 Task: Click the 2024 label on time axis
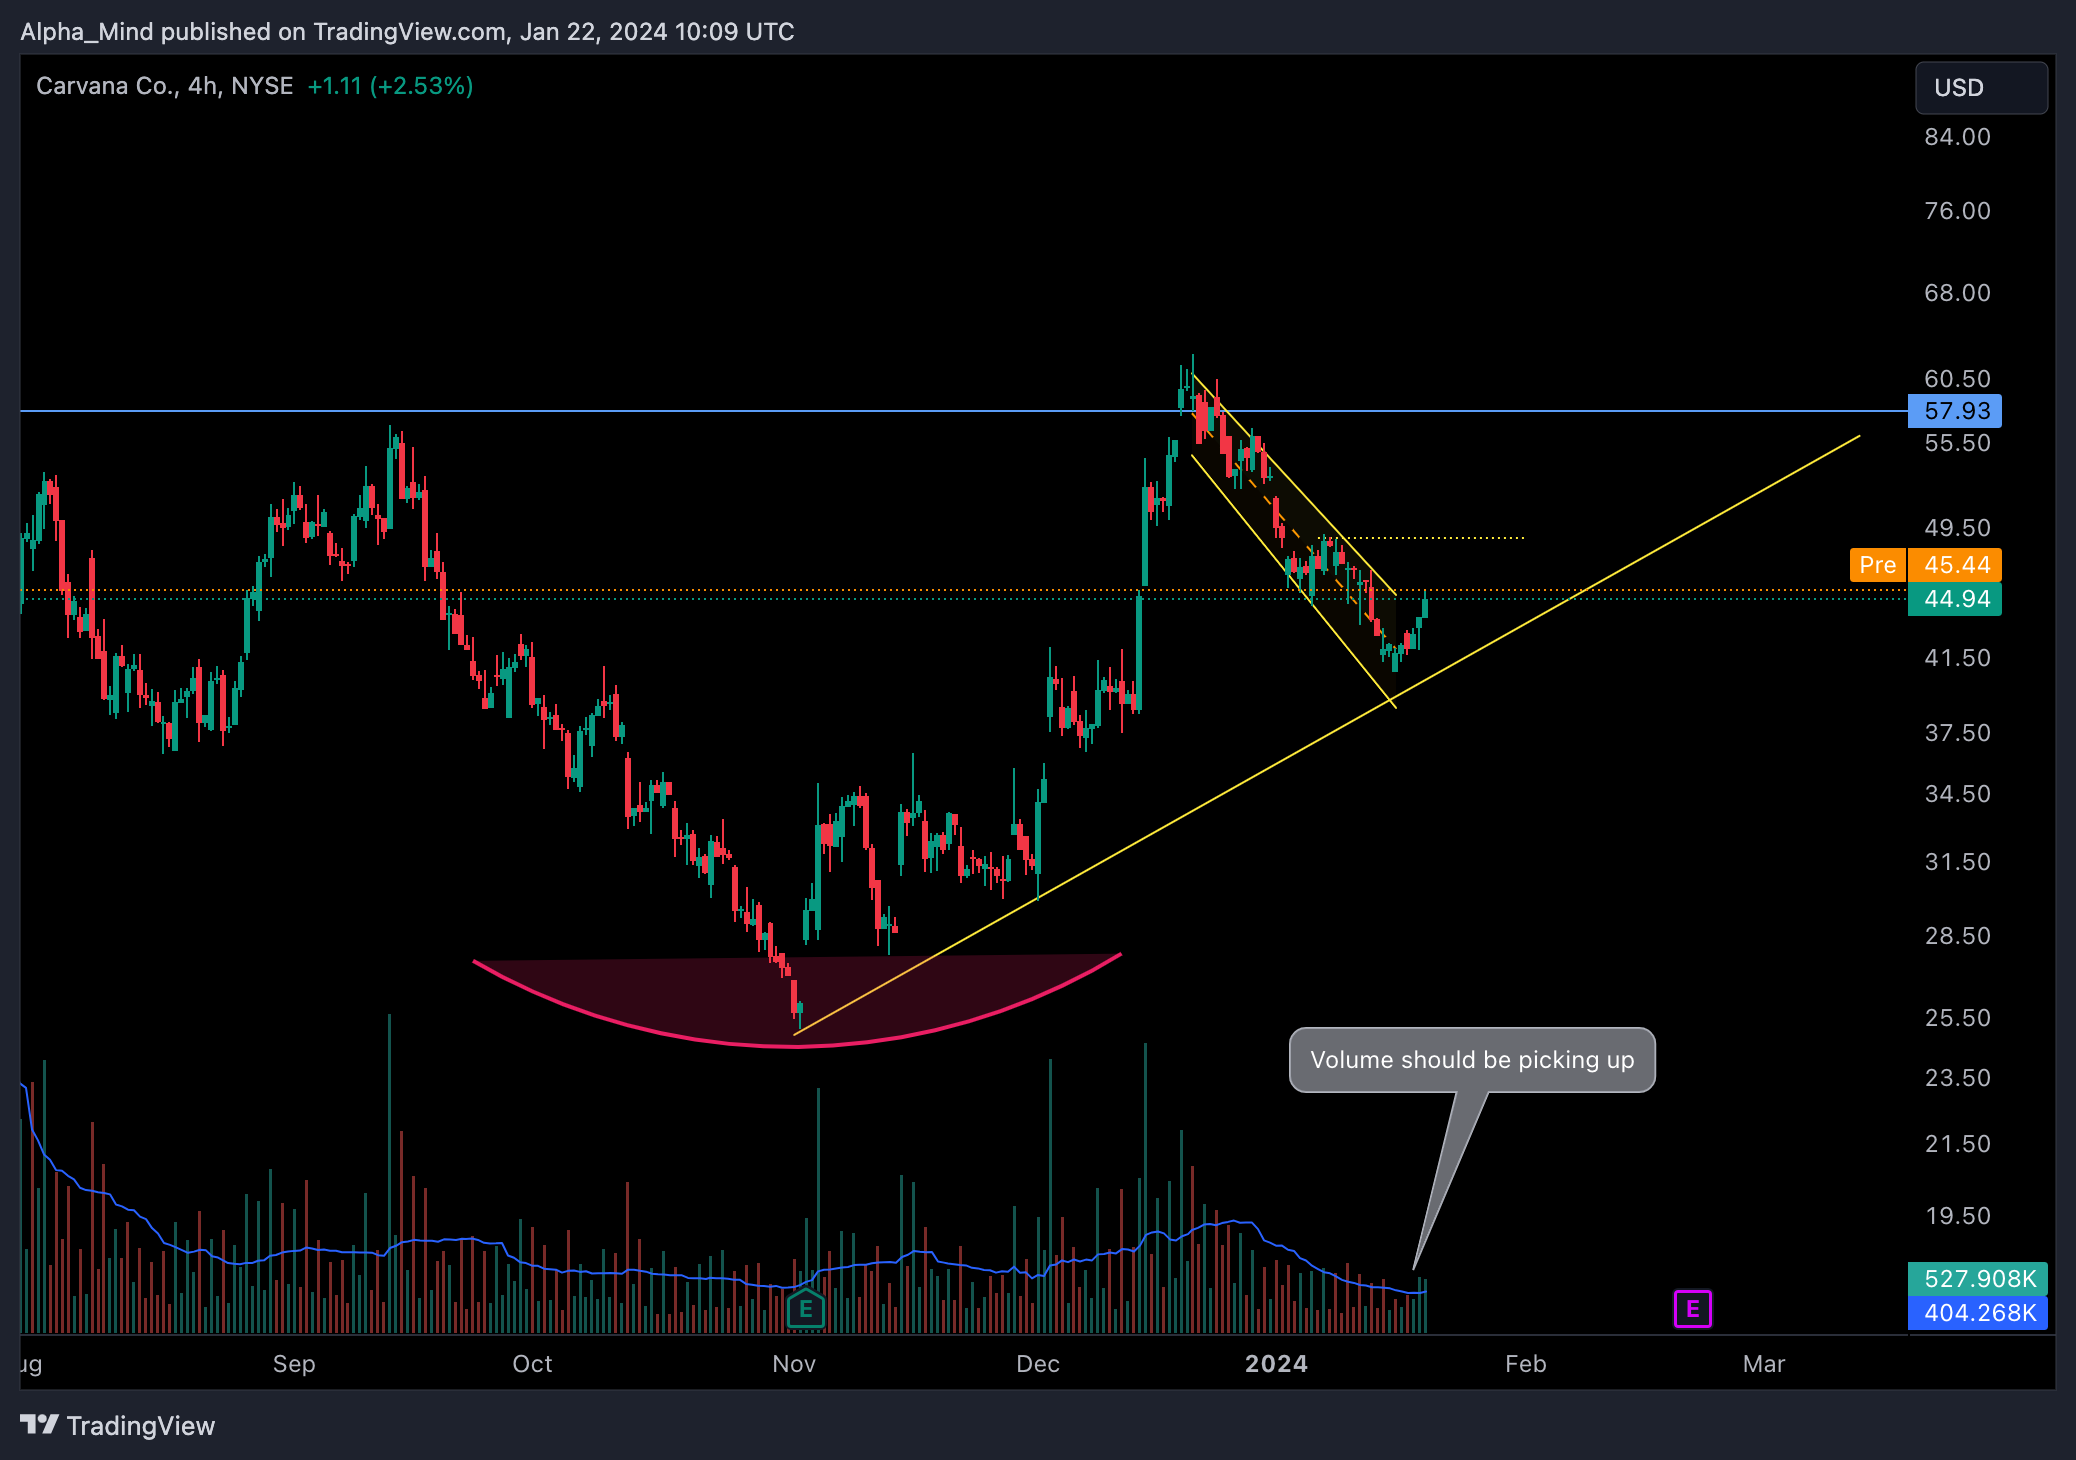(x=1276, y=1364)
